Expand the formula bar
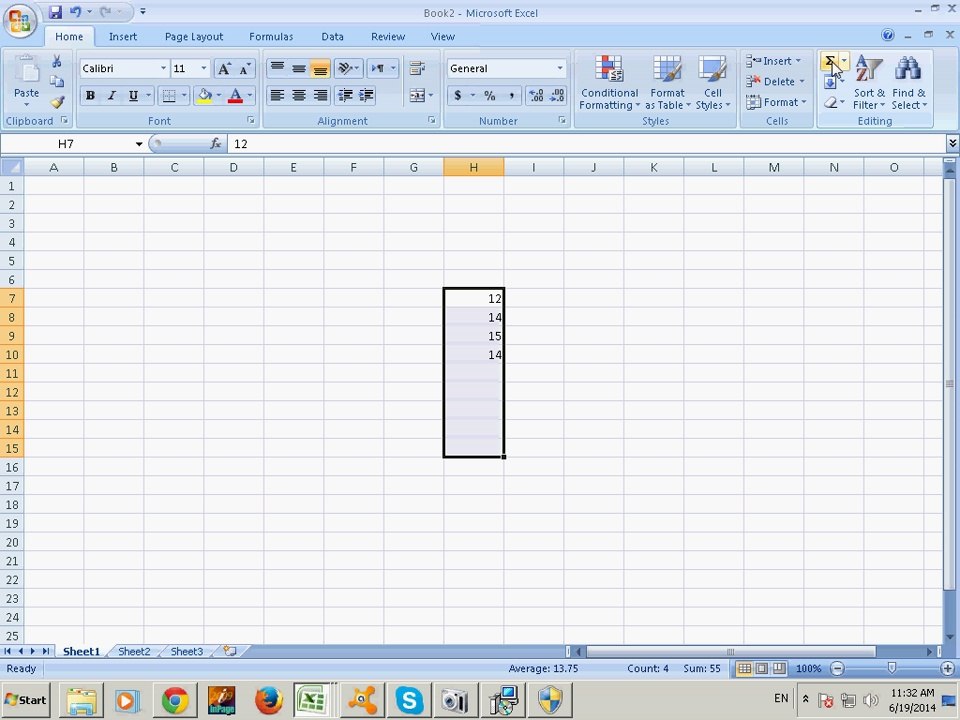Viewport: 960px width, 720px height. click(953, 143)
